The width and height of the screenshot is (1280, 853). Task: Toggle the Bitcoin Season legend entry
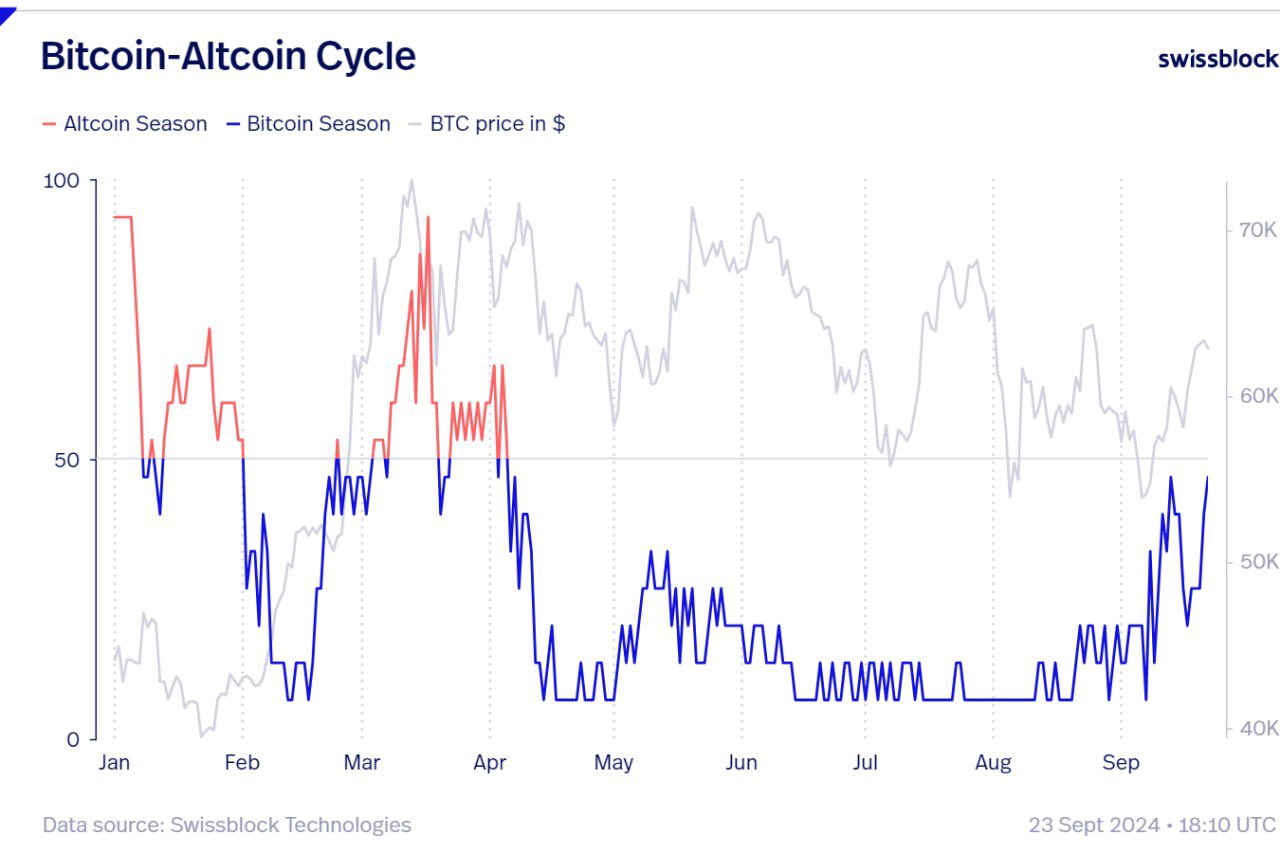[x=318, y=124]
